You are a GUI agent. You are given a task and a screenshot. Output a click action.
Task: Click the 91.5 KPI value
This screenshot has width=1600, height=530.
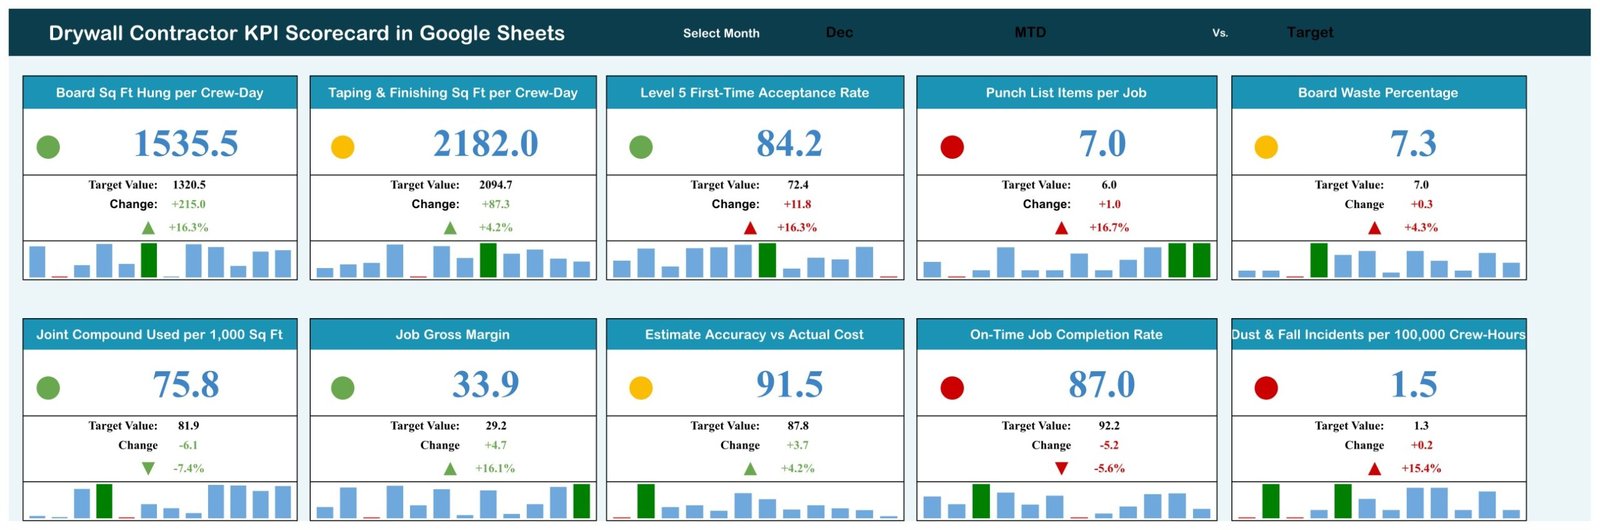pos(789,384)
